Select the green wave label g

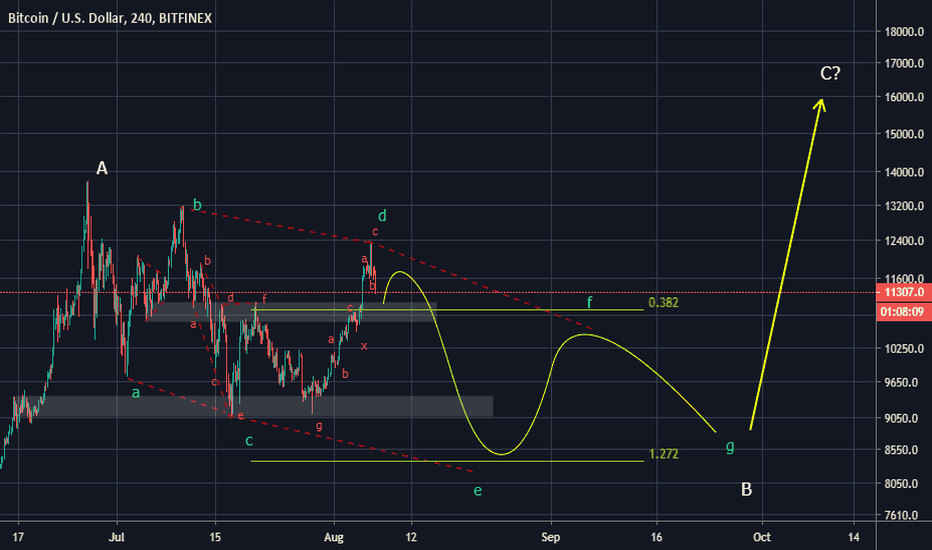click(730, 447)
